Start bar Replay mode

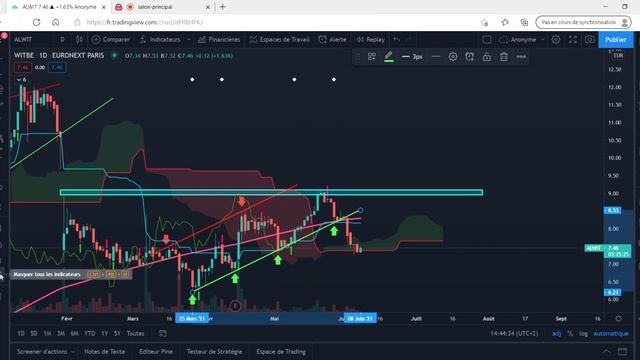tap(371, 40)
